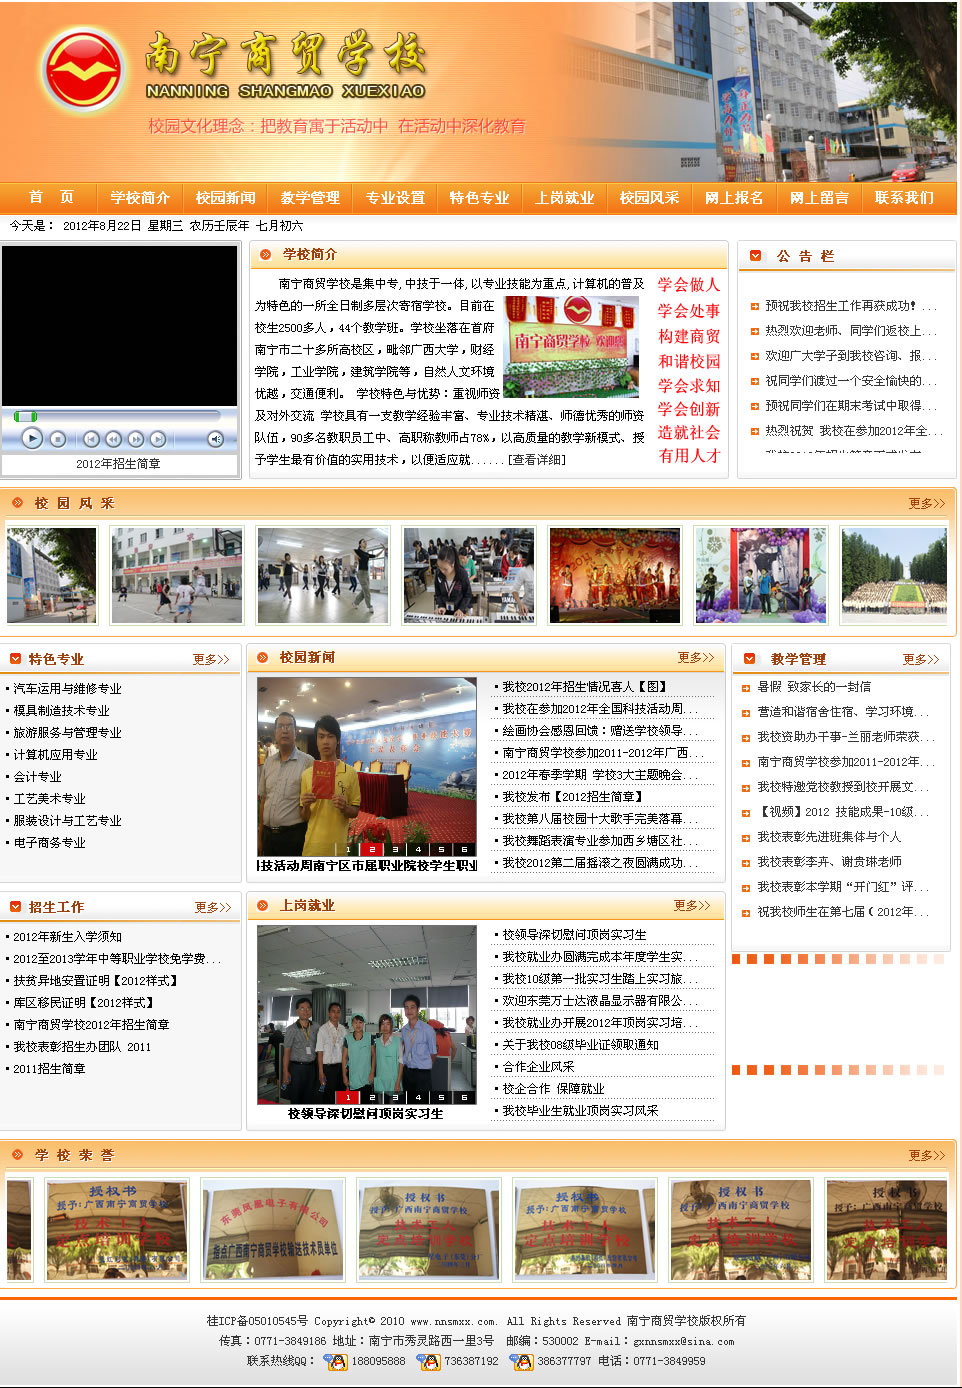Open QQ chat icon for 386377797

point(521,1361)
